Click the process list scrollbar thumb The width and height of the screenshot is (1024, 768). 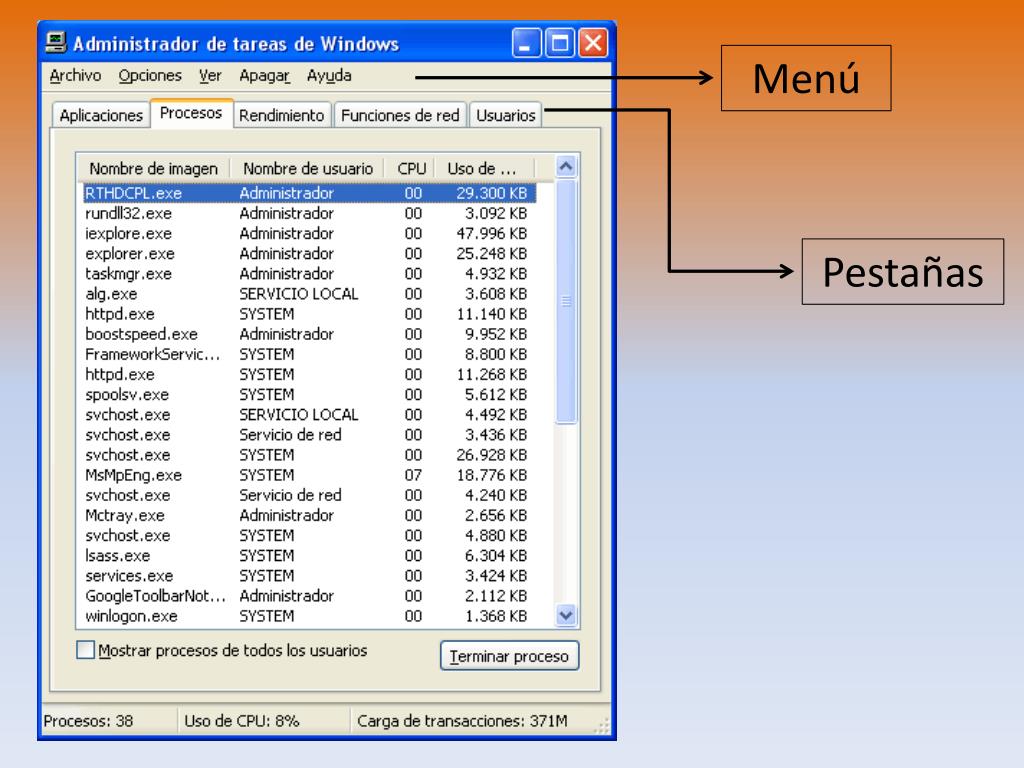tap(566, 301)
